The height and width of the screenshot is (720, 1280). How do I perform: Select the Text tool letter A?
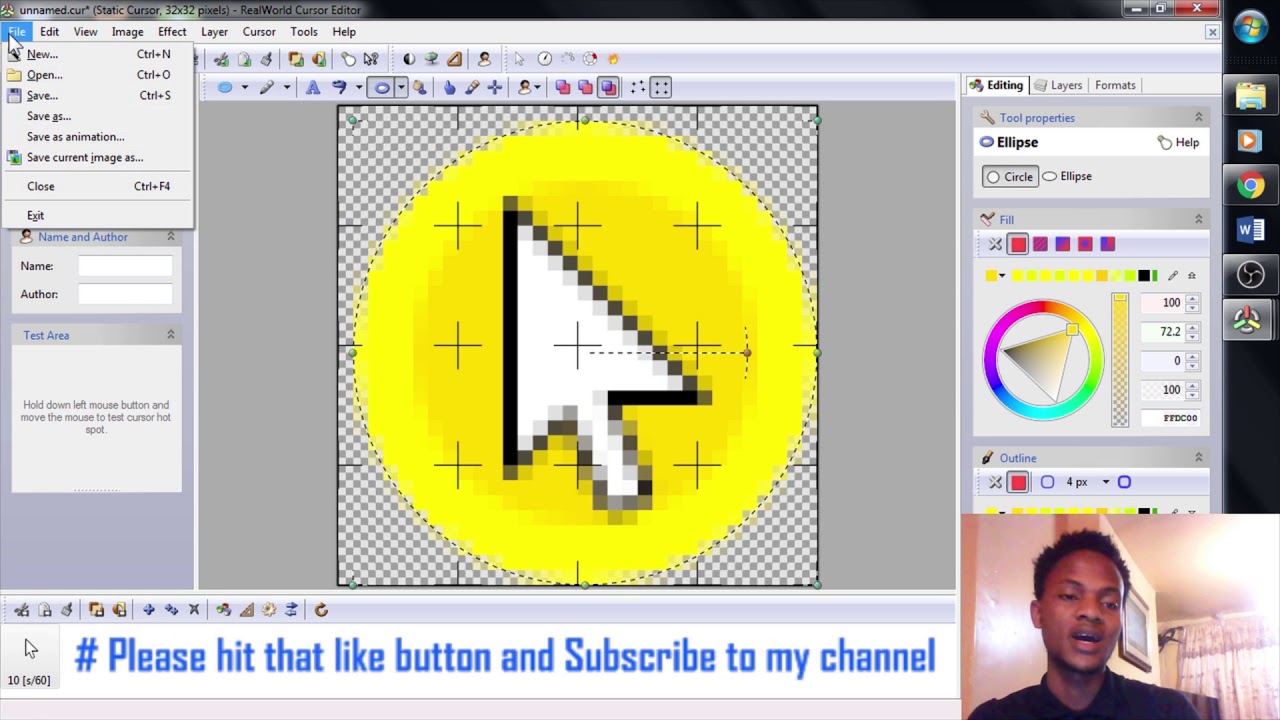click(x=313, y=88)
